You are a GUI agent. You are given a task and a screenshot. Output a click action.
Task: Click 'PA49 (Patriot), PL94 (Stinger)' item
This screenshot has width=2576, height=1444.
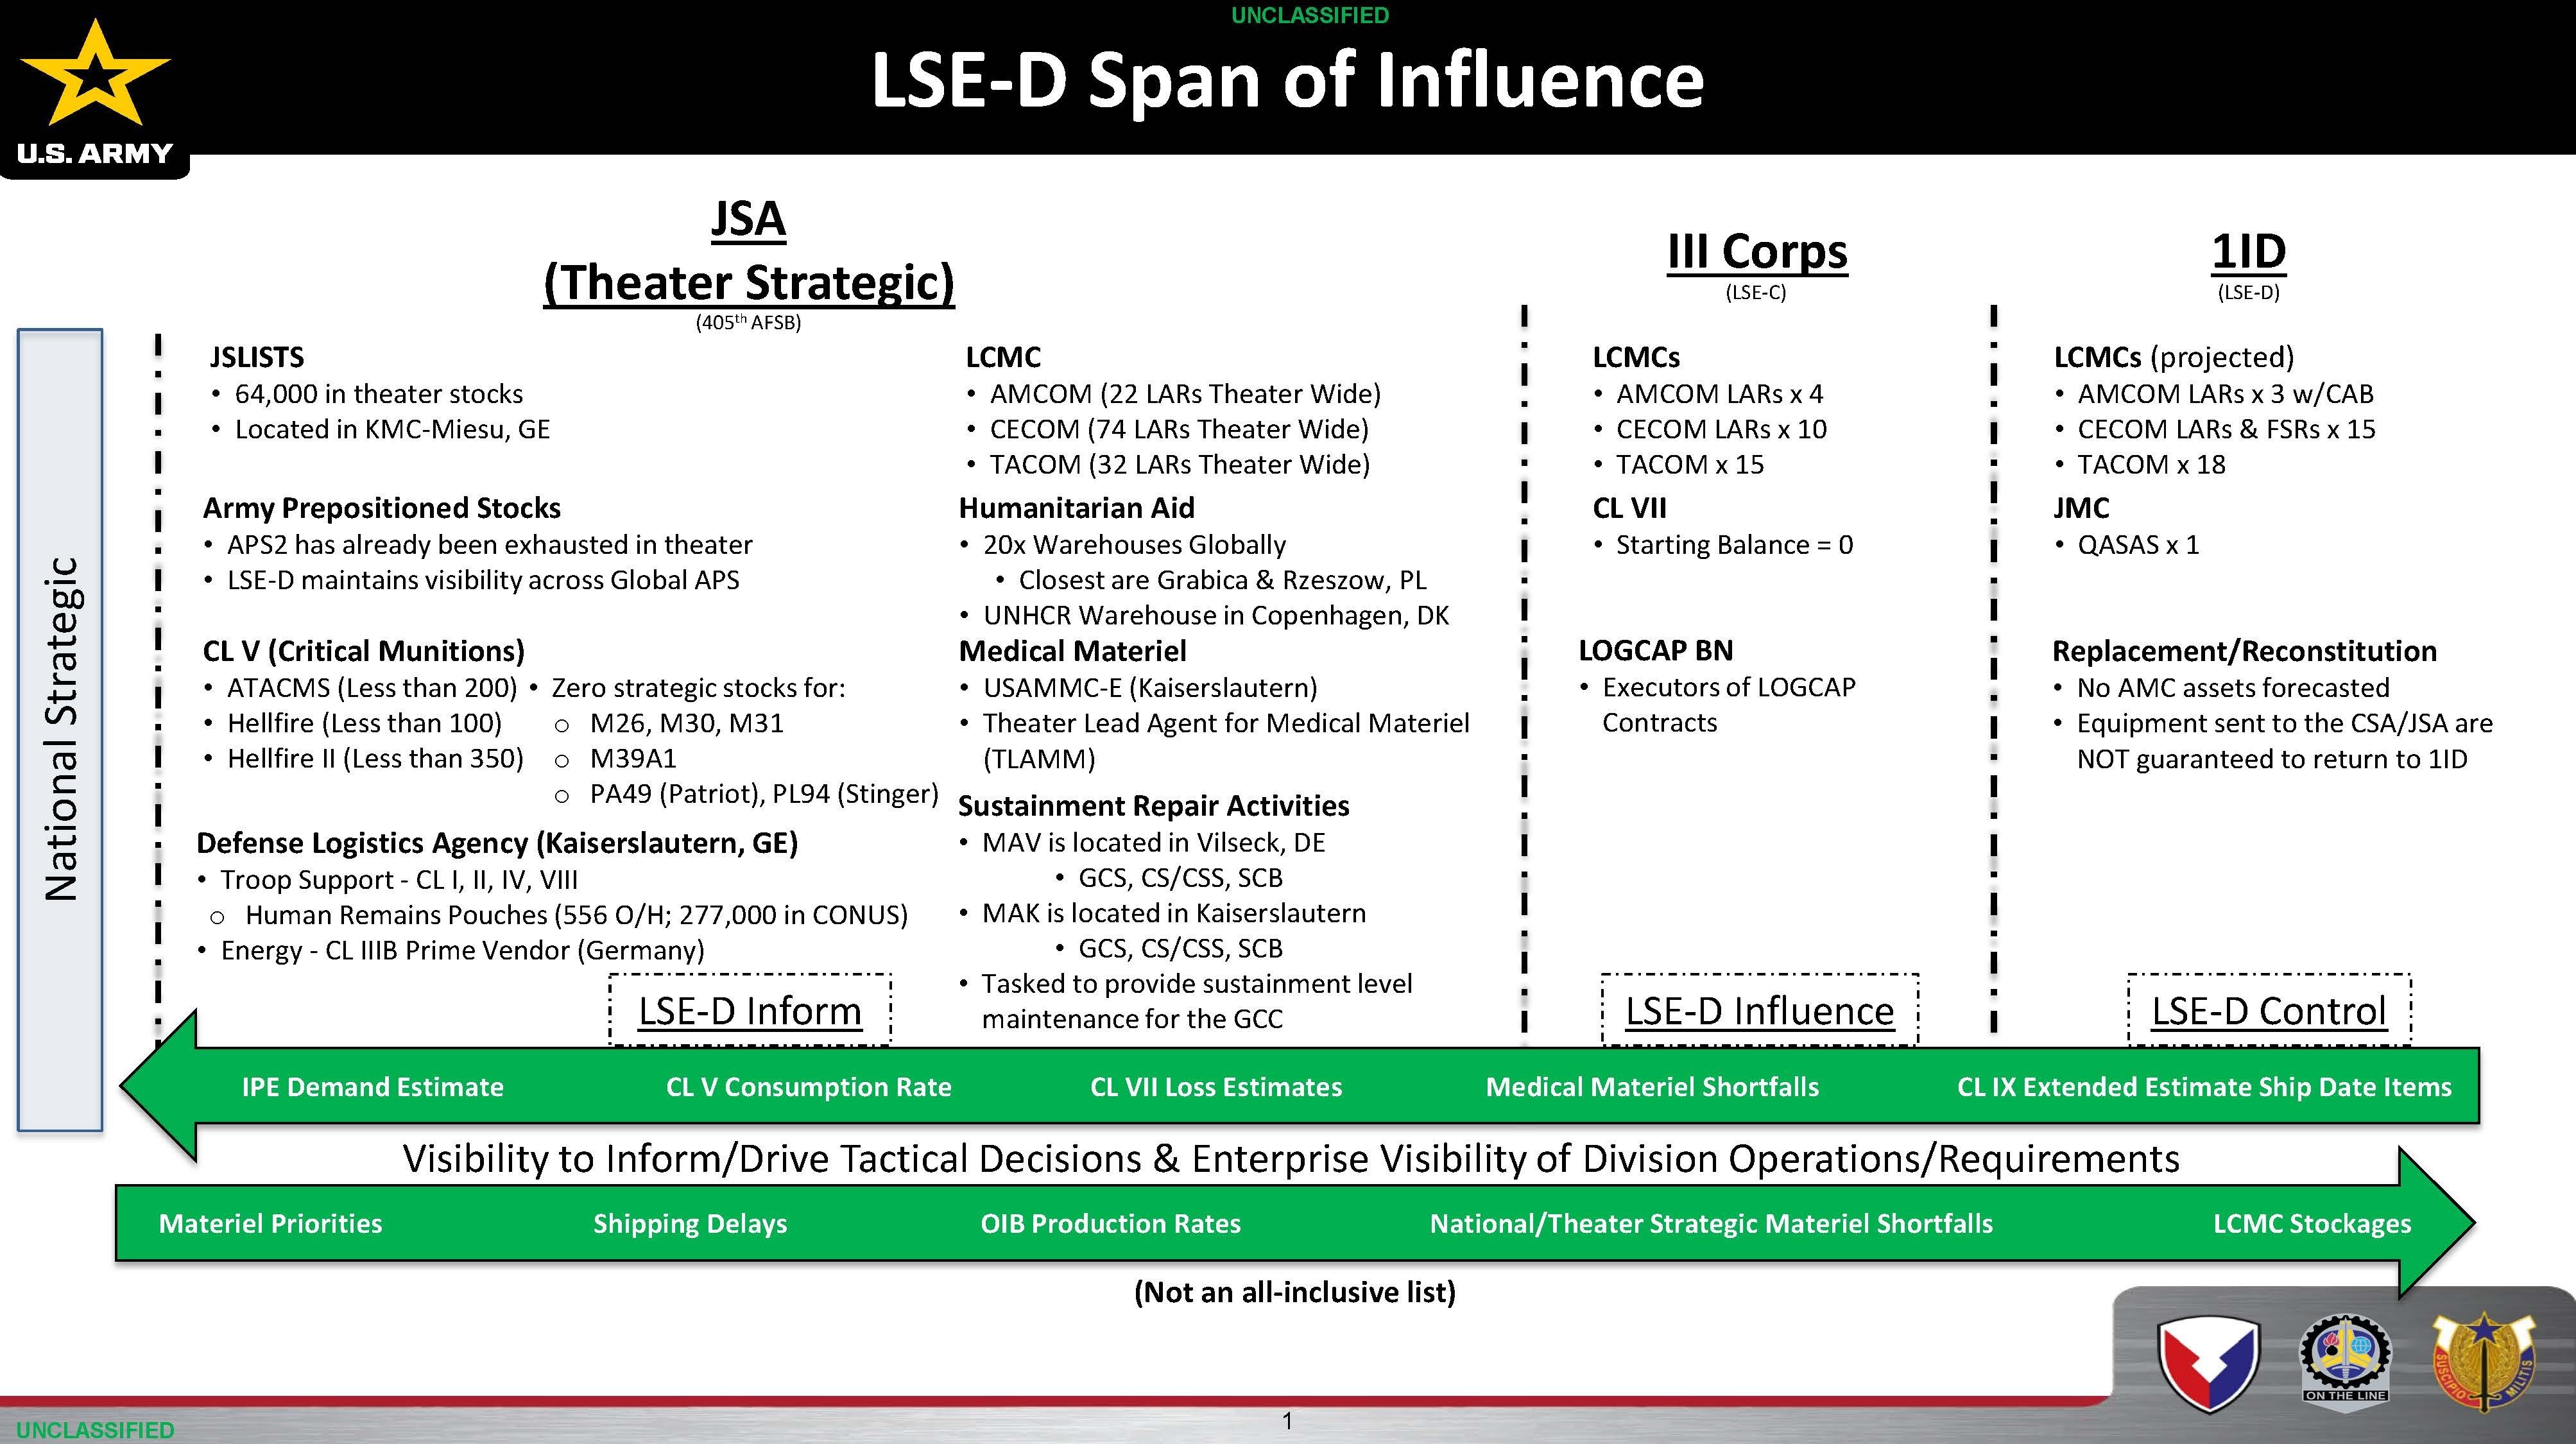point(764,794)
